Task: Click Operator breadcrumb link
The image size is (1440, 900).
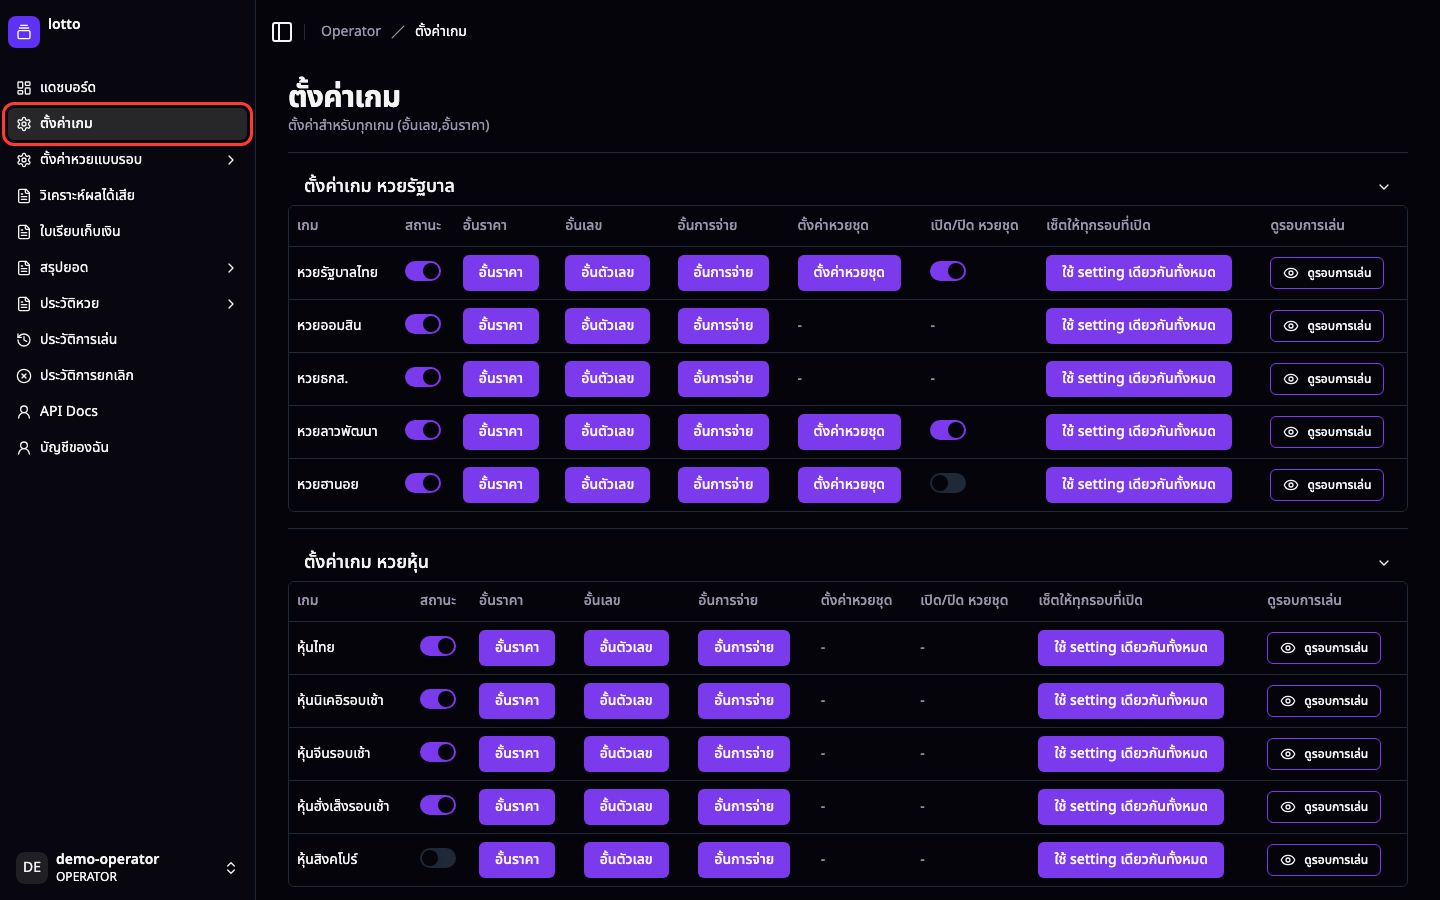Action: (x=351, y=31)
